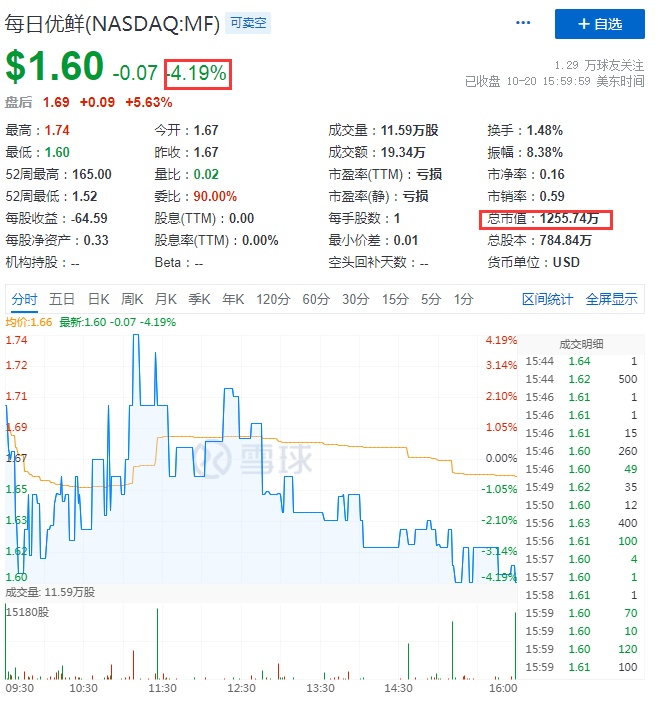Viewport: 657px width, 704px height.
Task: Click the 52周最低 value 1.52
Action: click(x=84, y=196)
